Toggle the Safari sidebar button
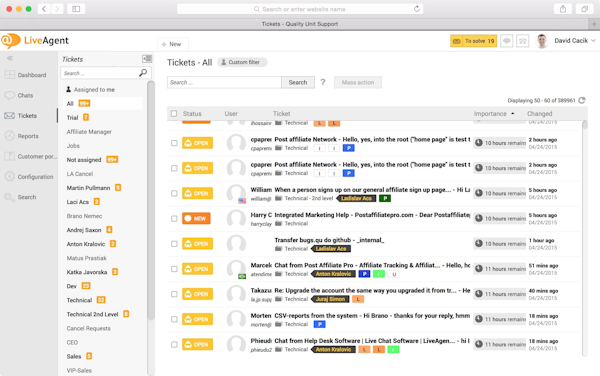Screen dimensions: 600x376 click(76, 9)
